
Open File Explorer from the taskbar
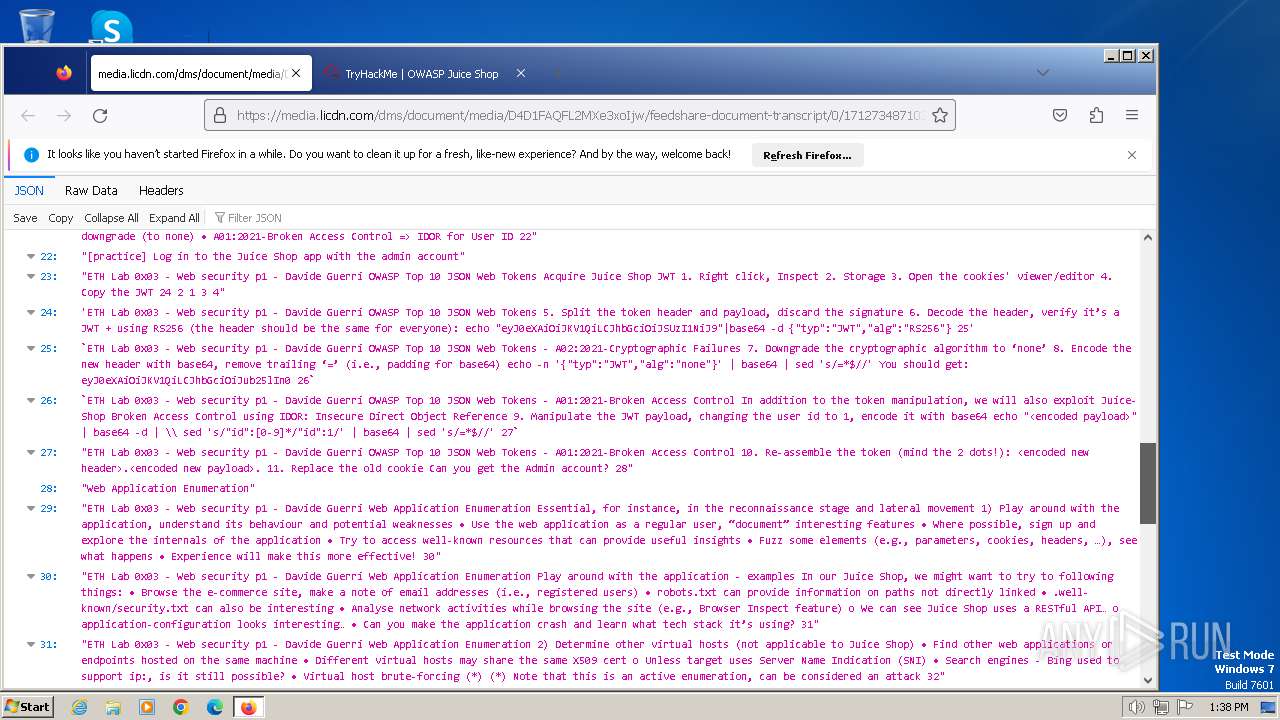pos(113,707)
